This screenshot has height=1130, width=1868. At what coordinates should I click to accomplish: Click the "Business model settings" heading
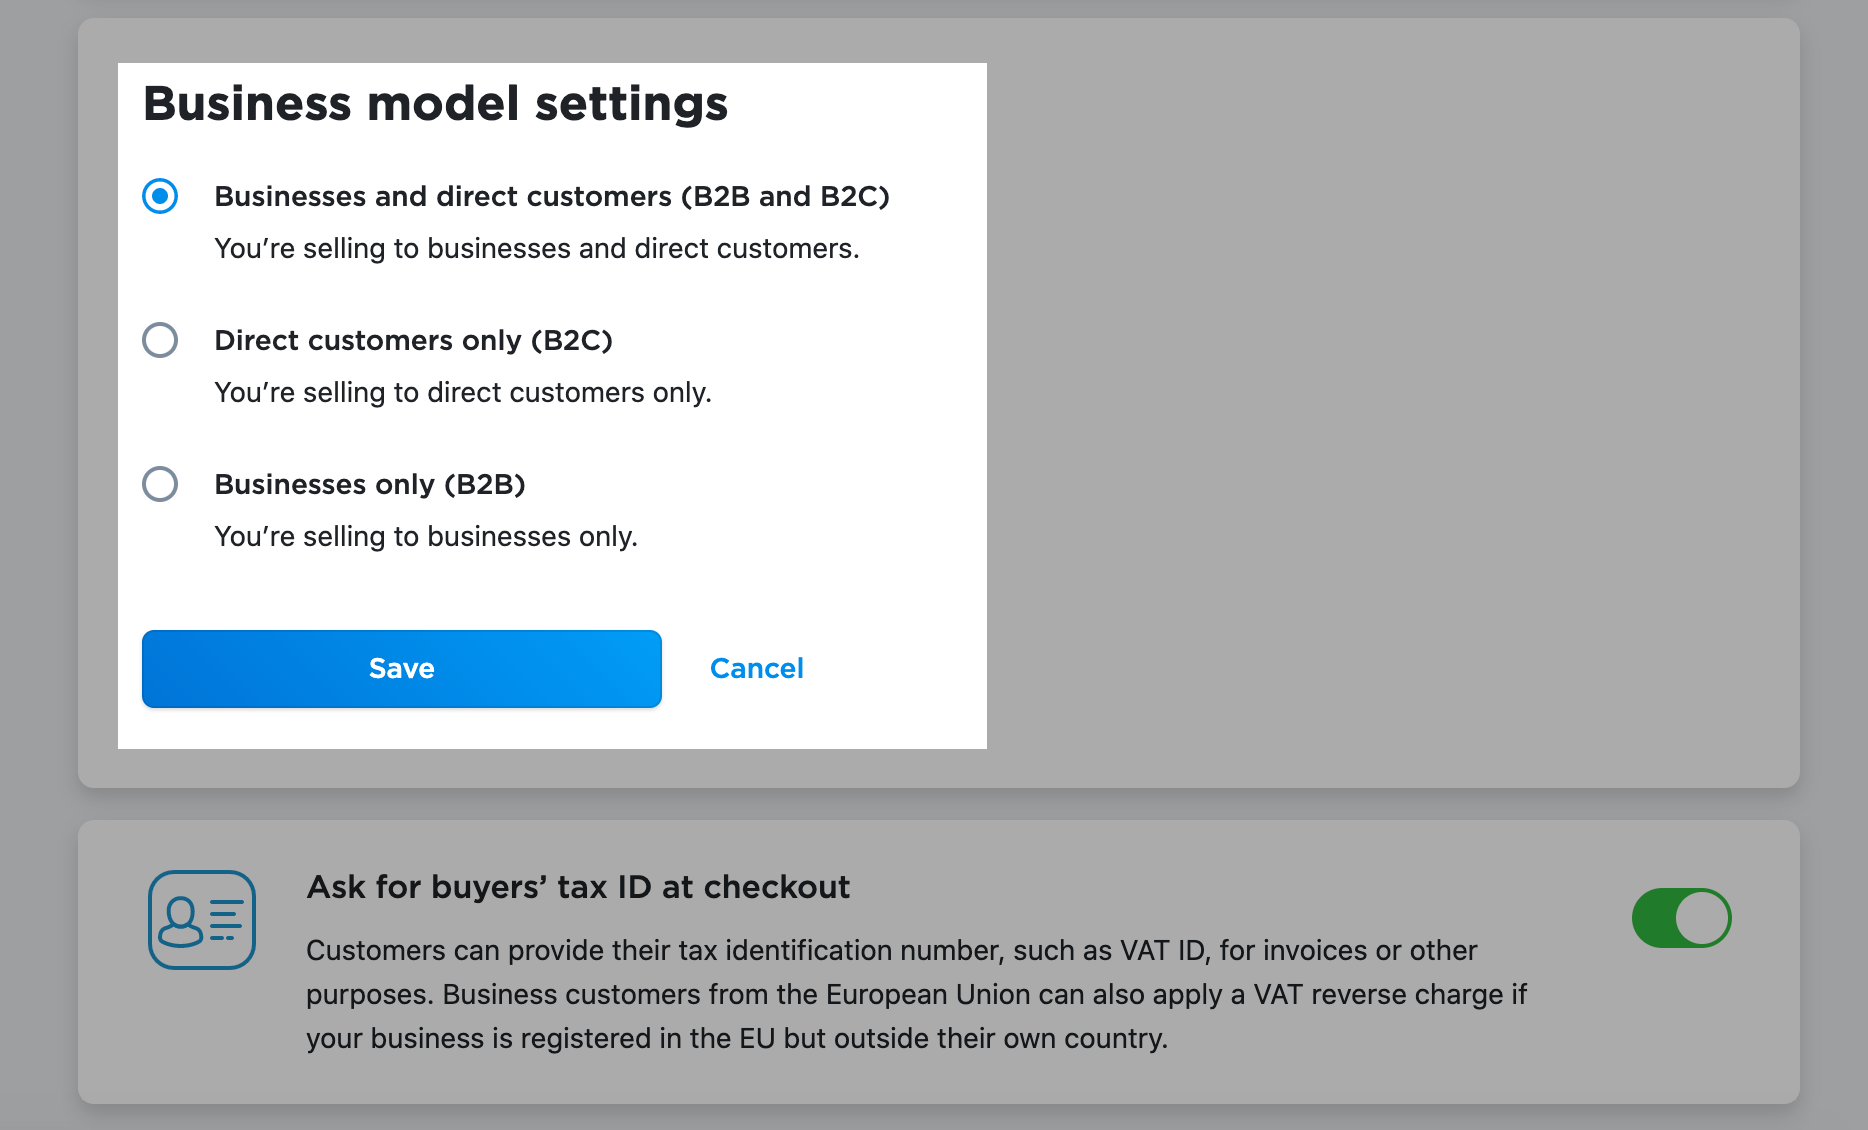point(436,102)
